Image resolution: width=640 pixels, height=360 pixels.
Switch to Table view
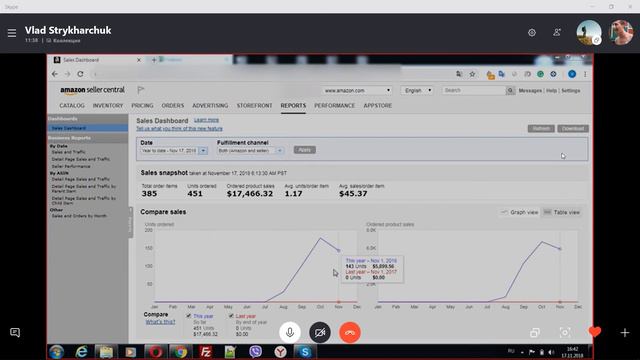[x=562, y=212]
